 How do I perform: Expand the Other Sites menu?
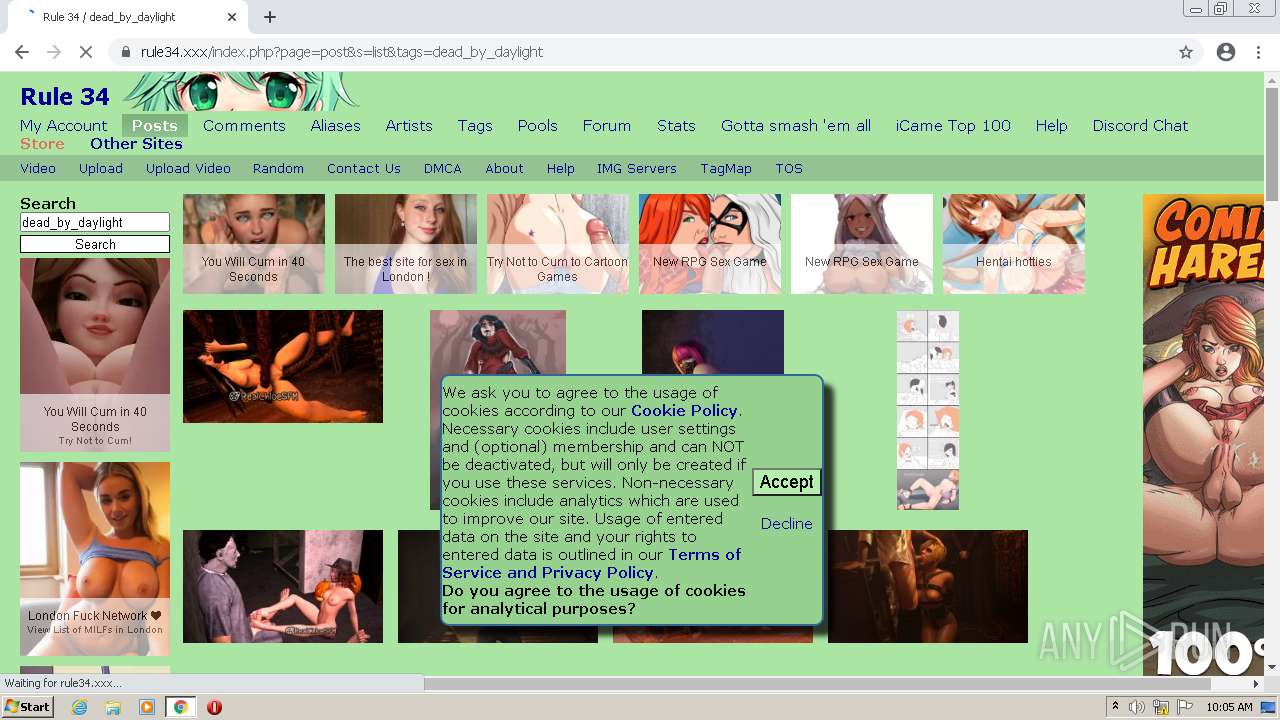pyautogui.click(x=136, y=144)
